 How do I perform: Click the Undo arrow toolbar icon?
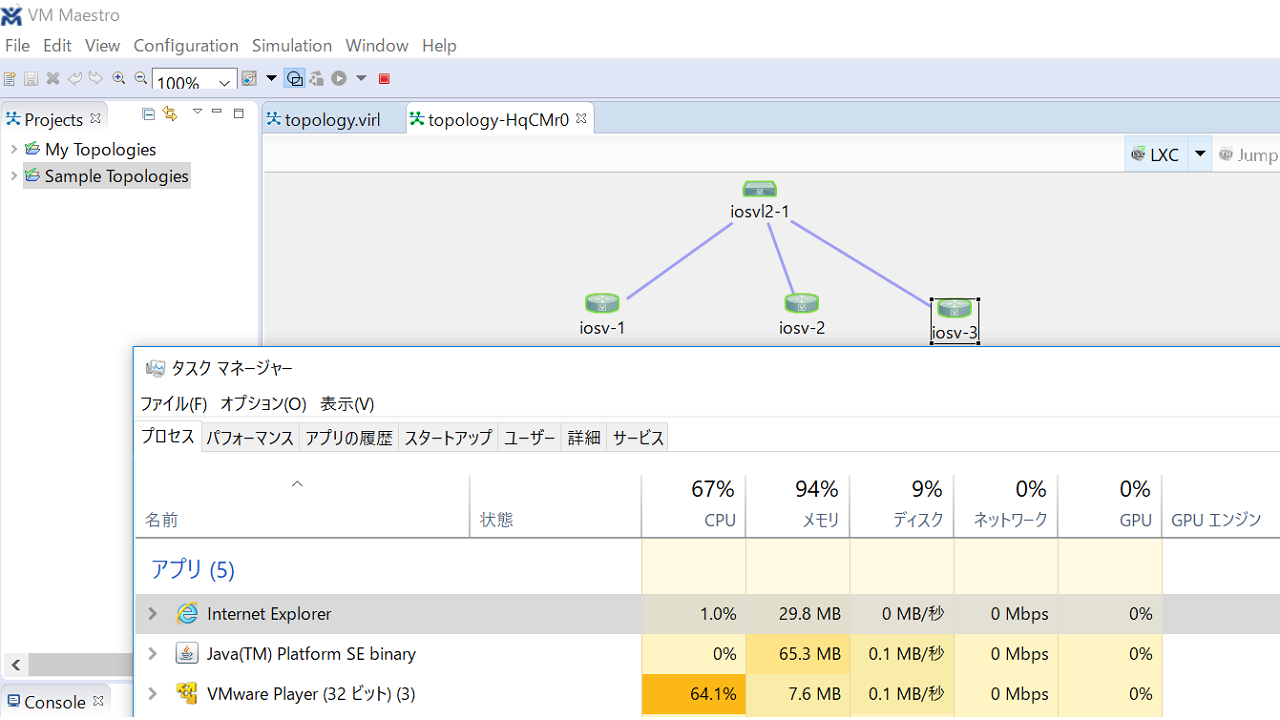pos(75,78)
